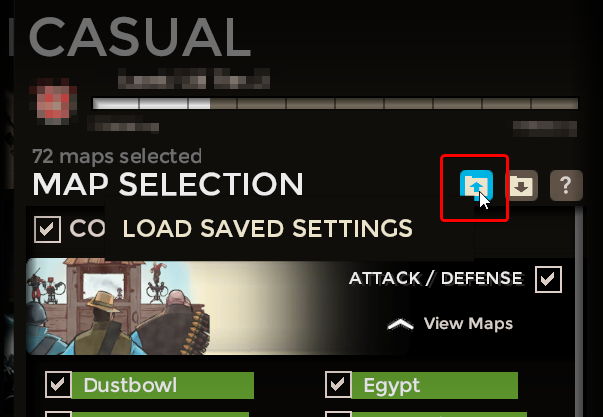
Task: Click the experience level progress bar
Action: (335, 103)
